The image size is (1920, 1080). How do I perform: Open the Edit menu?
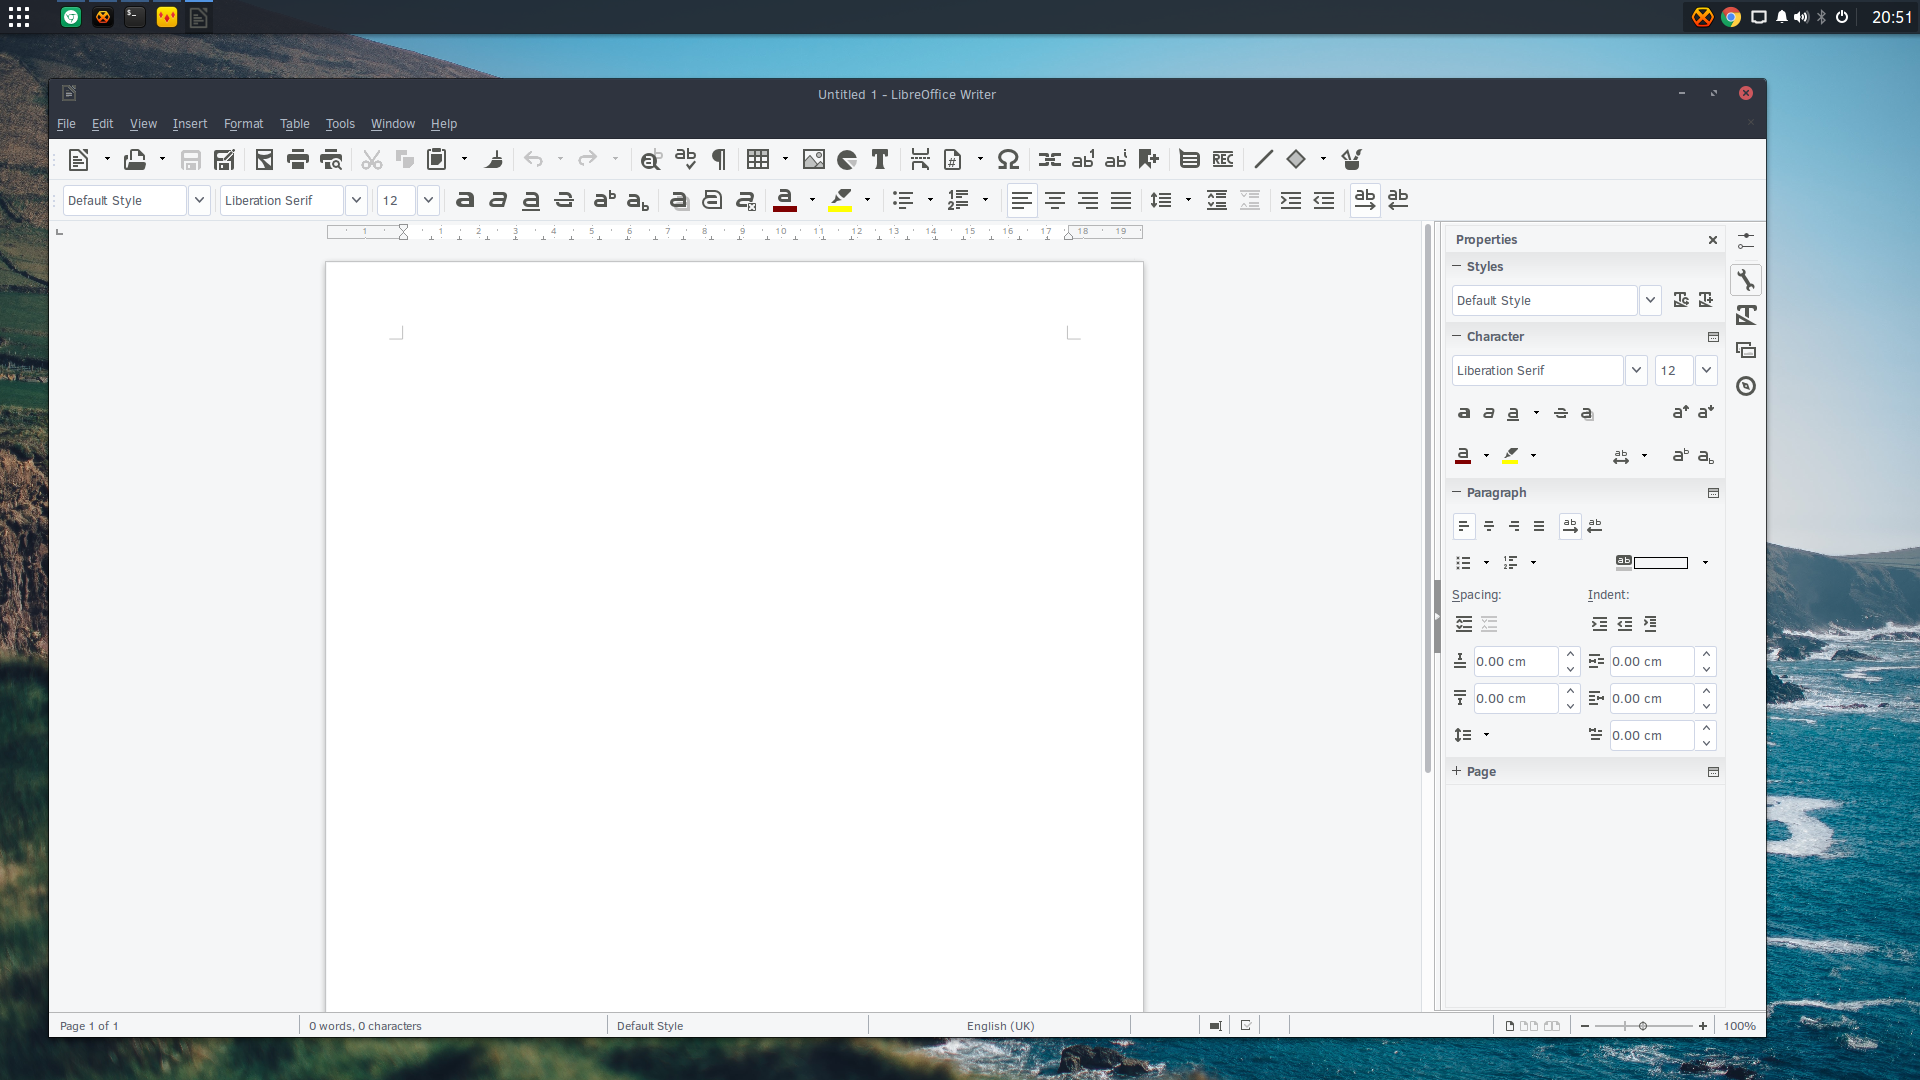click(102, 124)
